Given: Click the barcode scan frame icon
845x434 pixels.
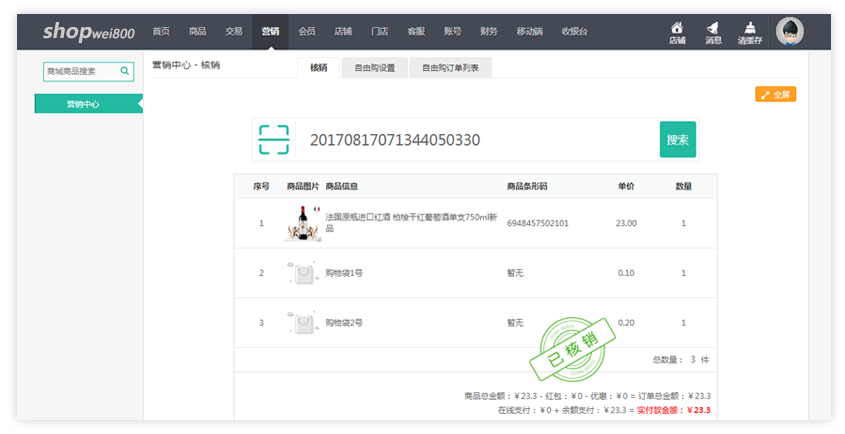Looking at the screenshot, I should pos(274,140).
